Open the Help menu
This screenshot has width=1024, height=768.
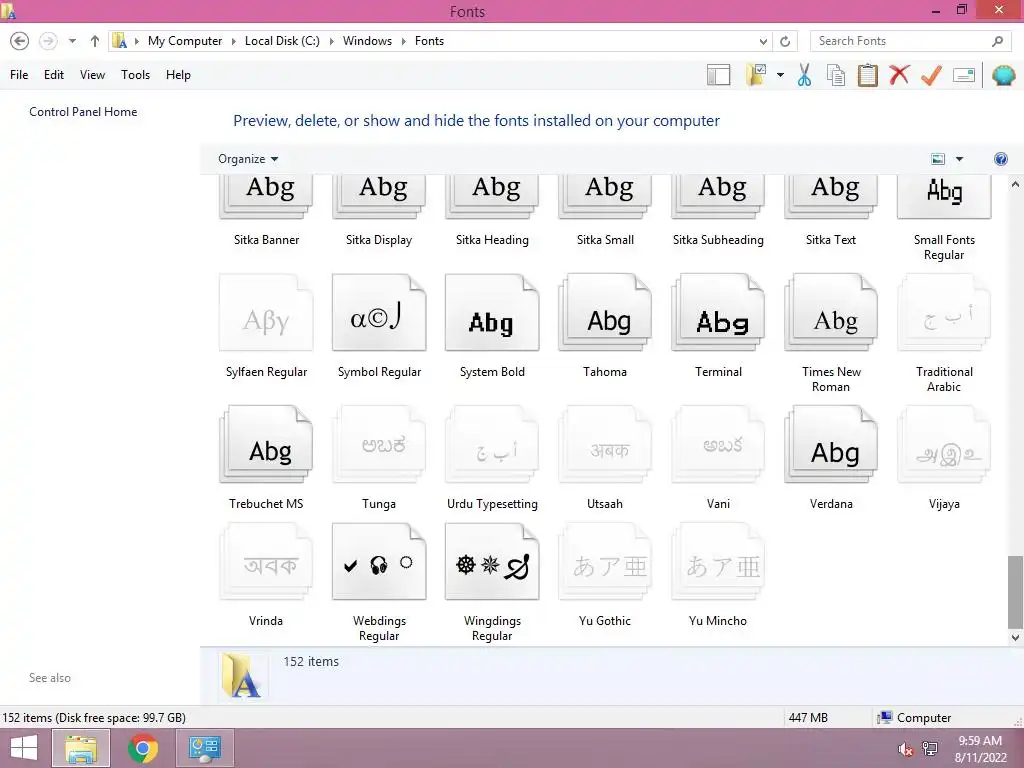tap(178, 75)
